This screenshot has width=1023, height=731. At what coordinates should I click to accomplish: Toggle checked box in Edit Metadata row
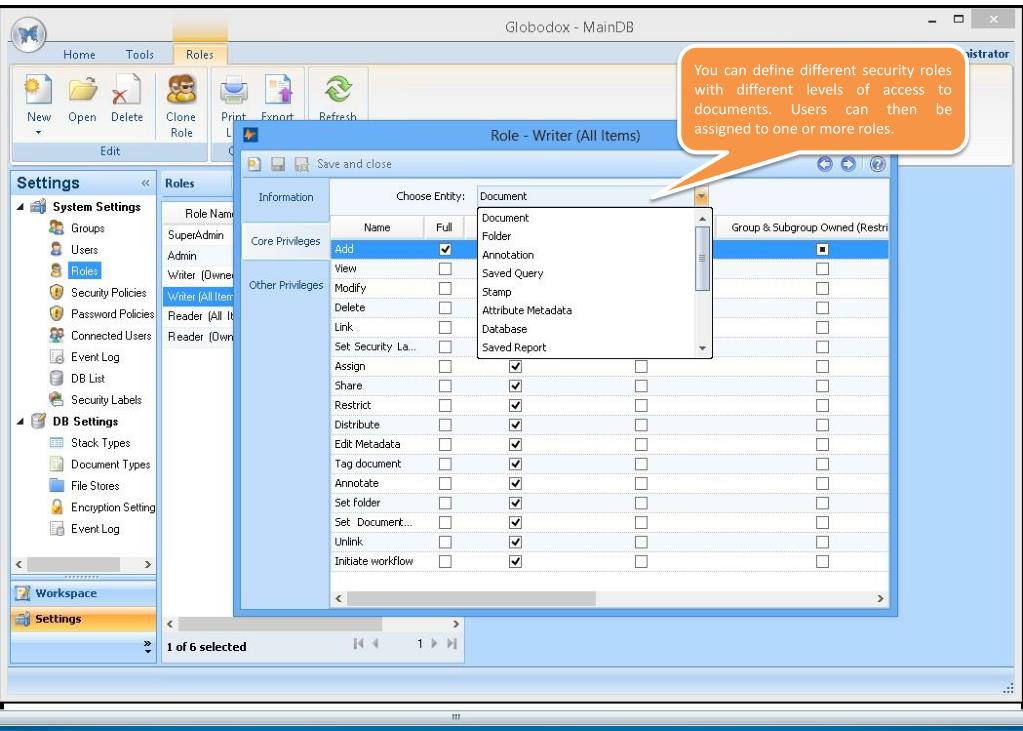[515, 444]
